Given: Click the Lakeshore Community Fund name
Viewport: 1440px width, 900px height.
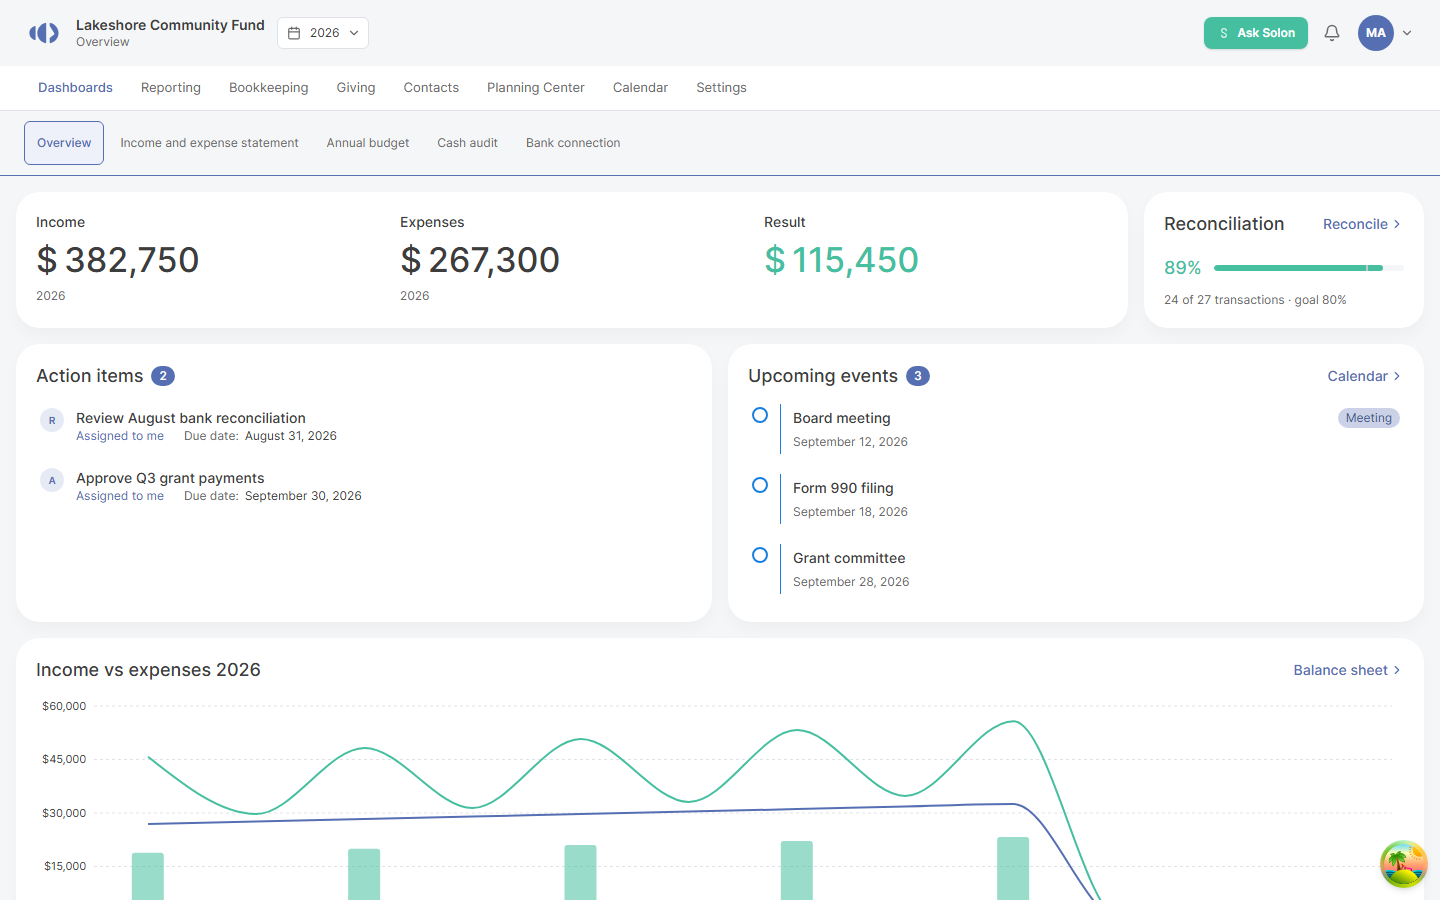Looking at the screenshot, I should pos(170,25).
